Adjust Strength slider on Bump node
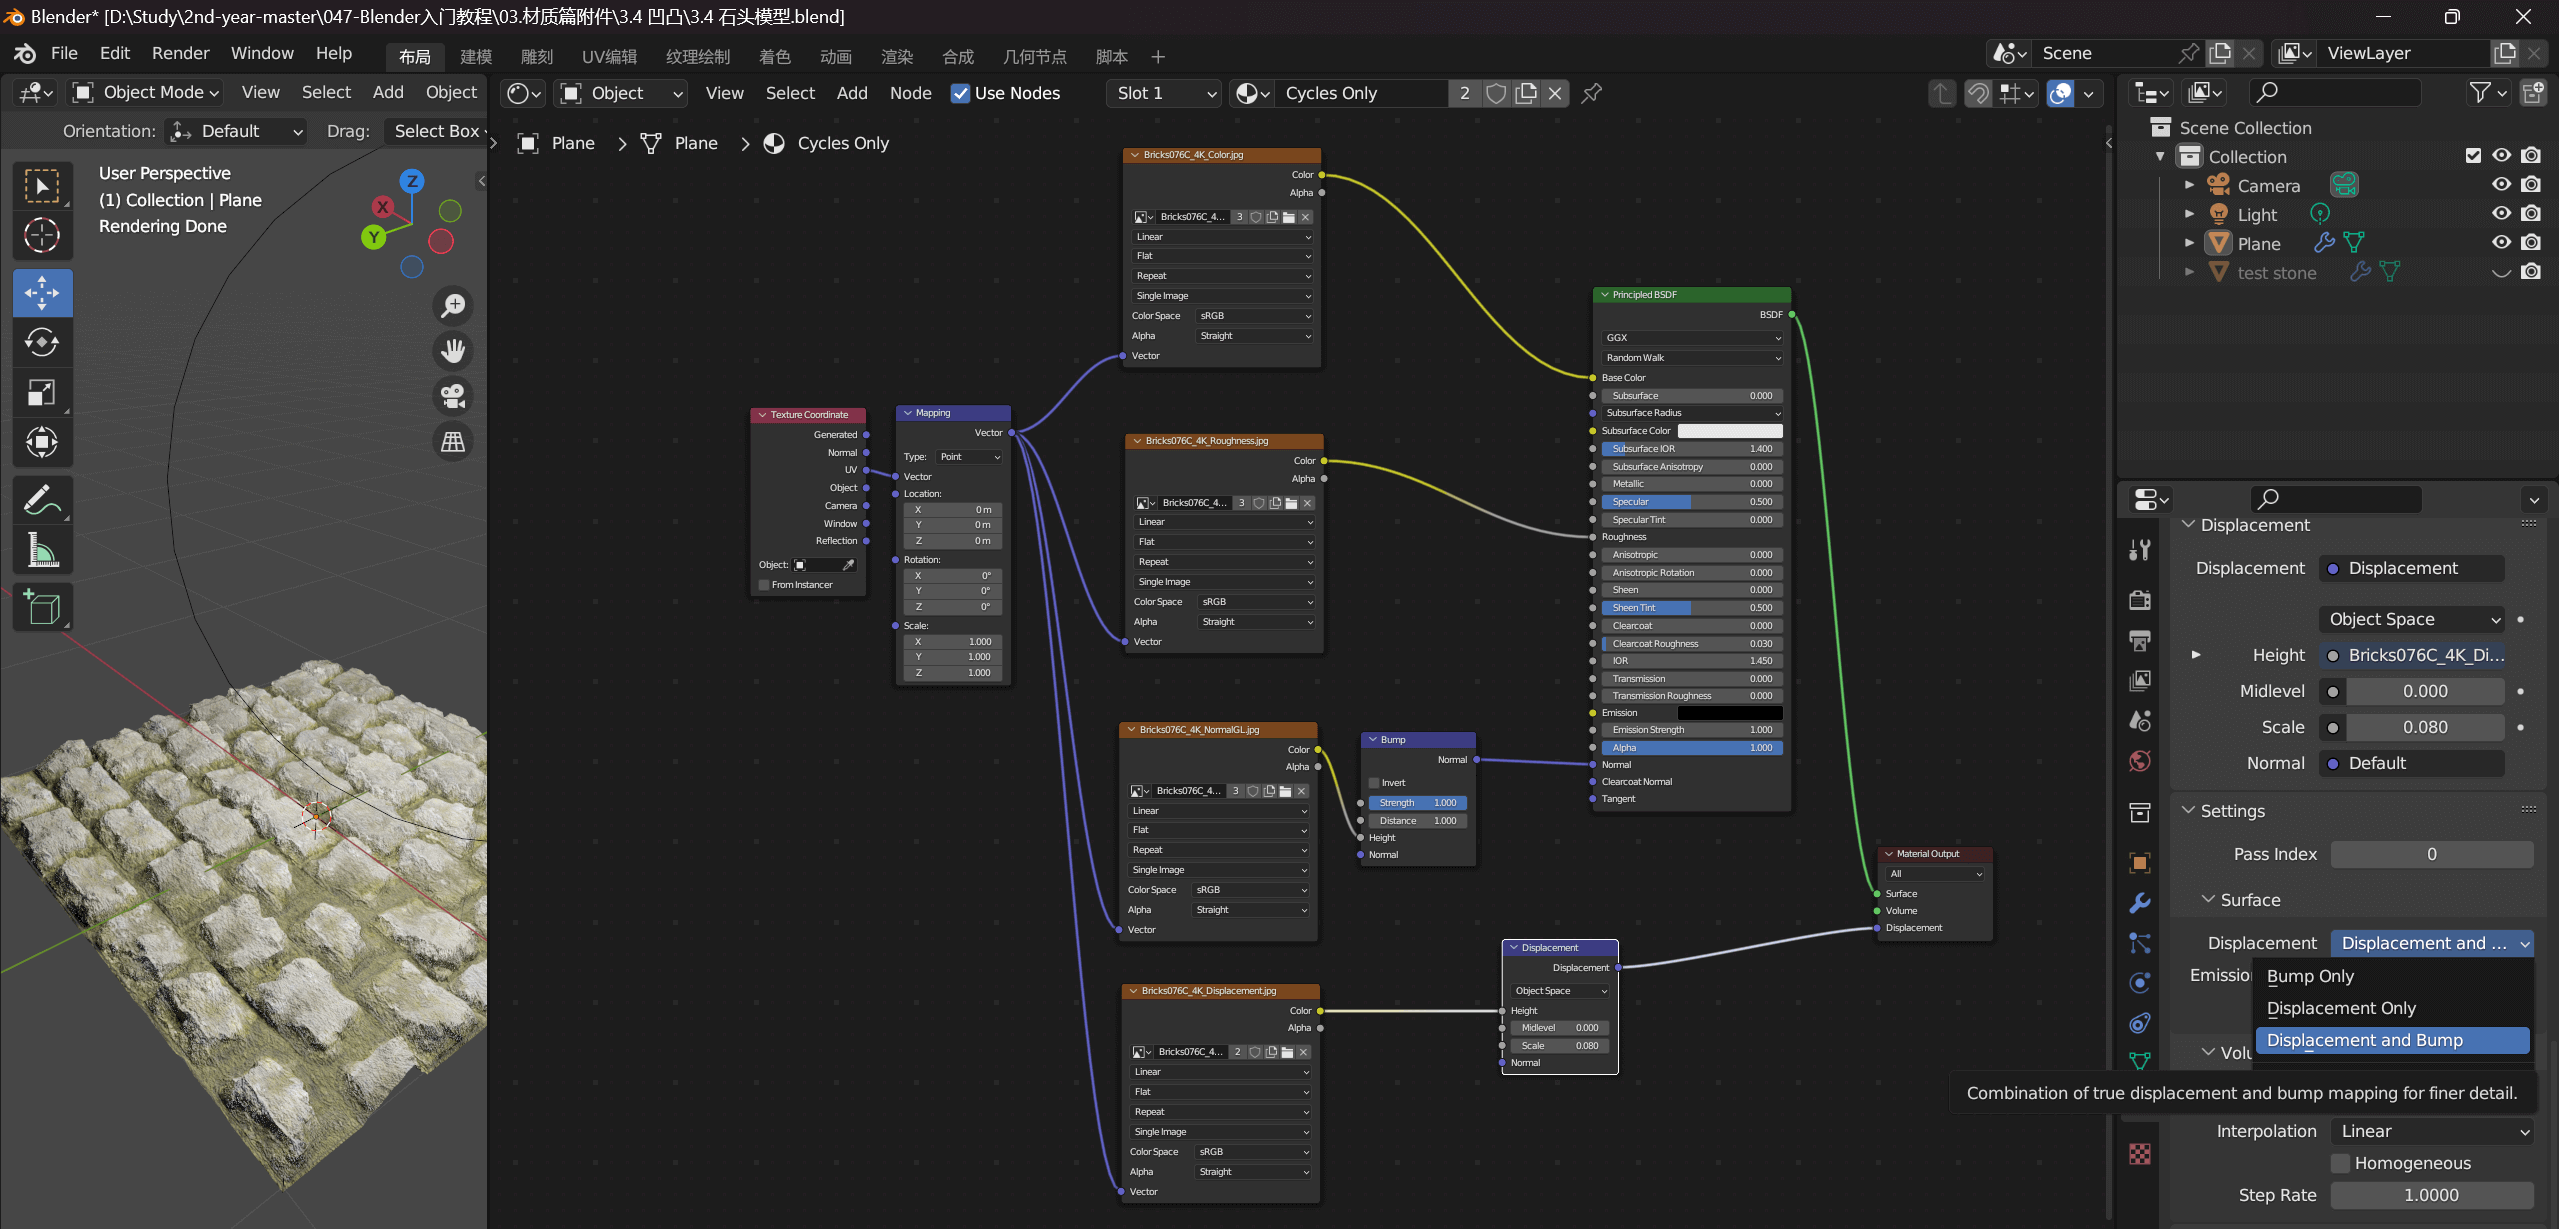This screenshot has width=2559, height=1229. 1417,803
